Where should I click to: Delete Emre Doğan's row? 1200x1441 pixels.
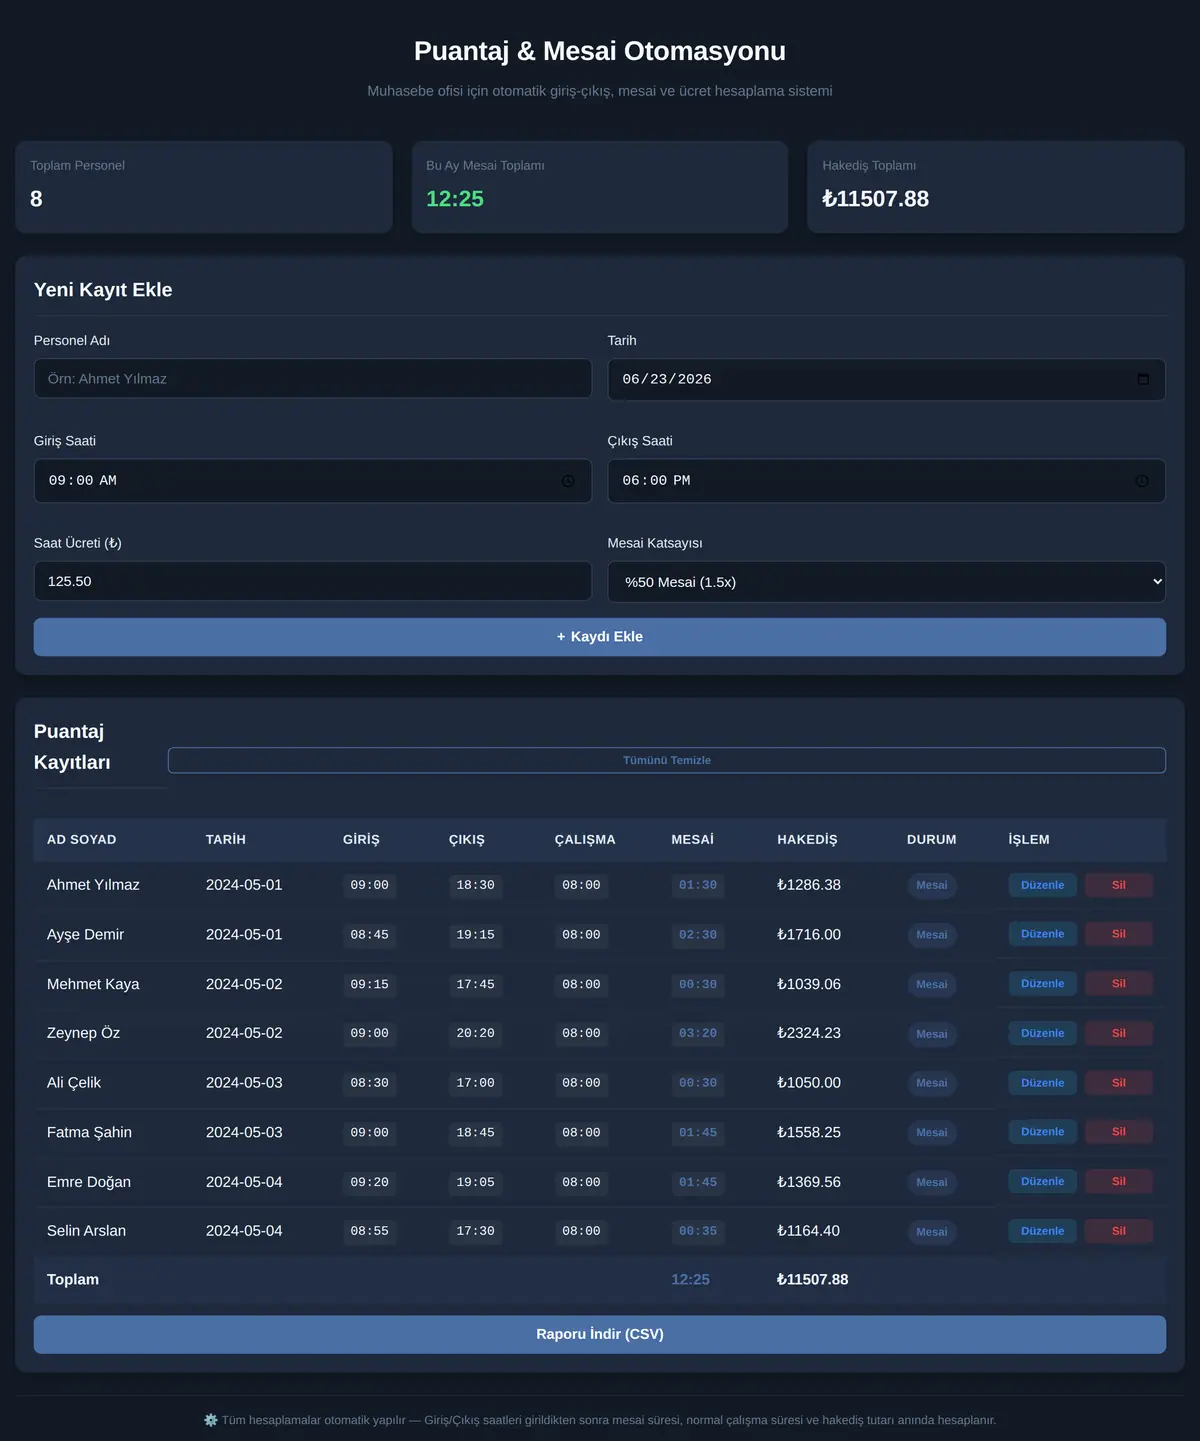click(1119, 1182)
